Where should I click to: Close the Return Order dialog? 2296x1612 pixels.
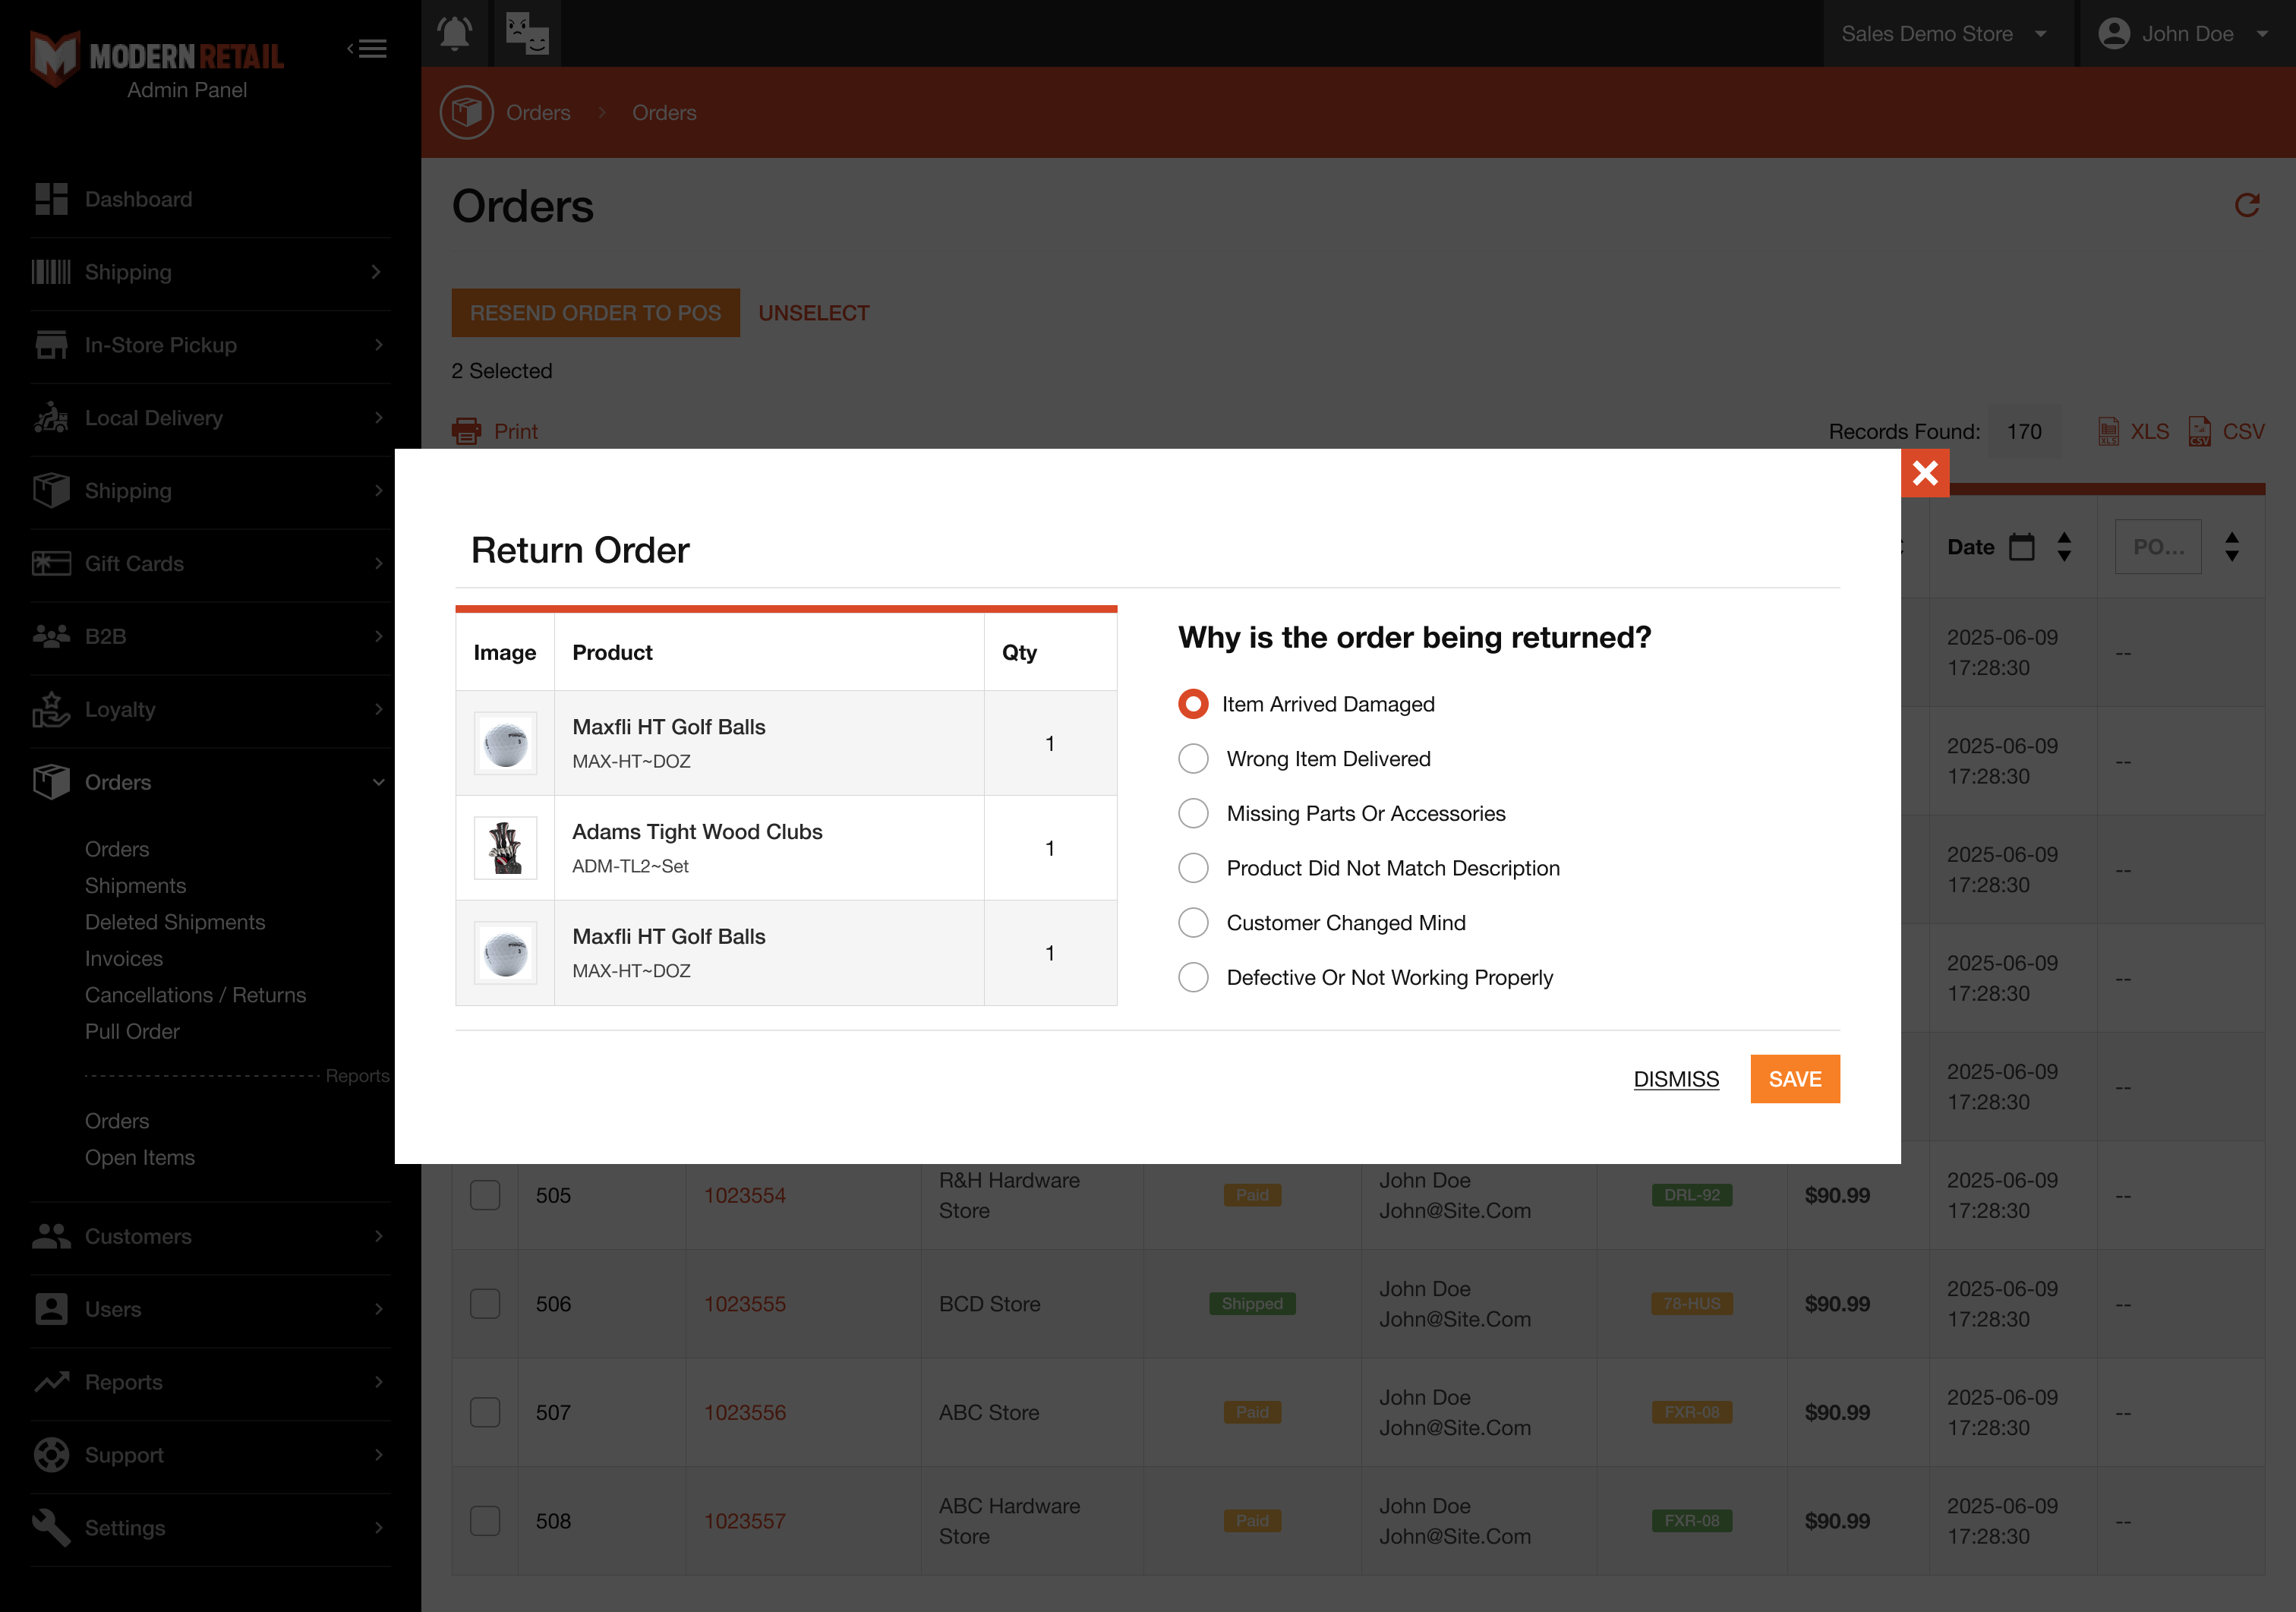(x=1925, y=473)
